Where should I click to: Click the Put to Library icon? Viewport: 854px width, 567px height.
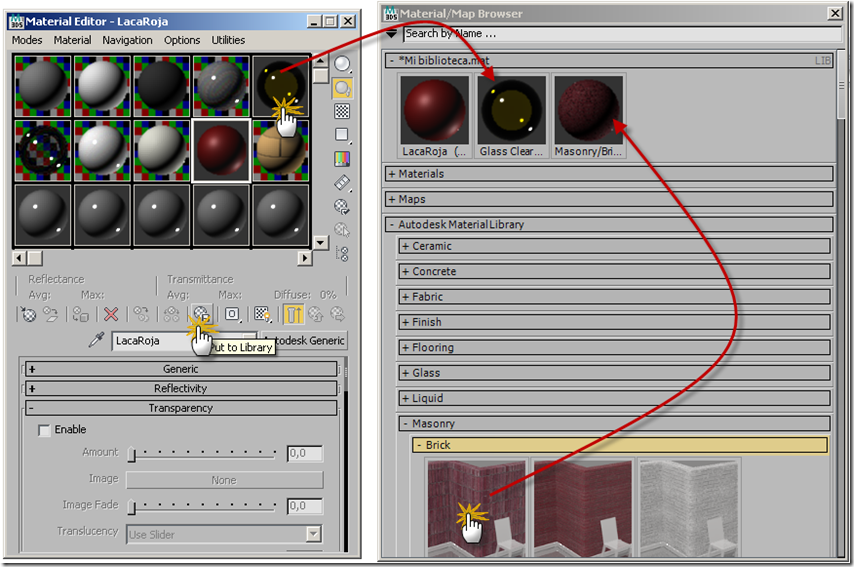pyautogui.click(x=202, y=314)
